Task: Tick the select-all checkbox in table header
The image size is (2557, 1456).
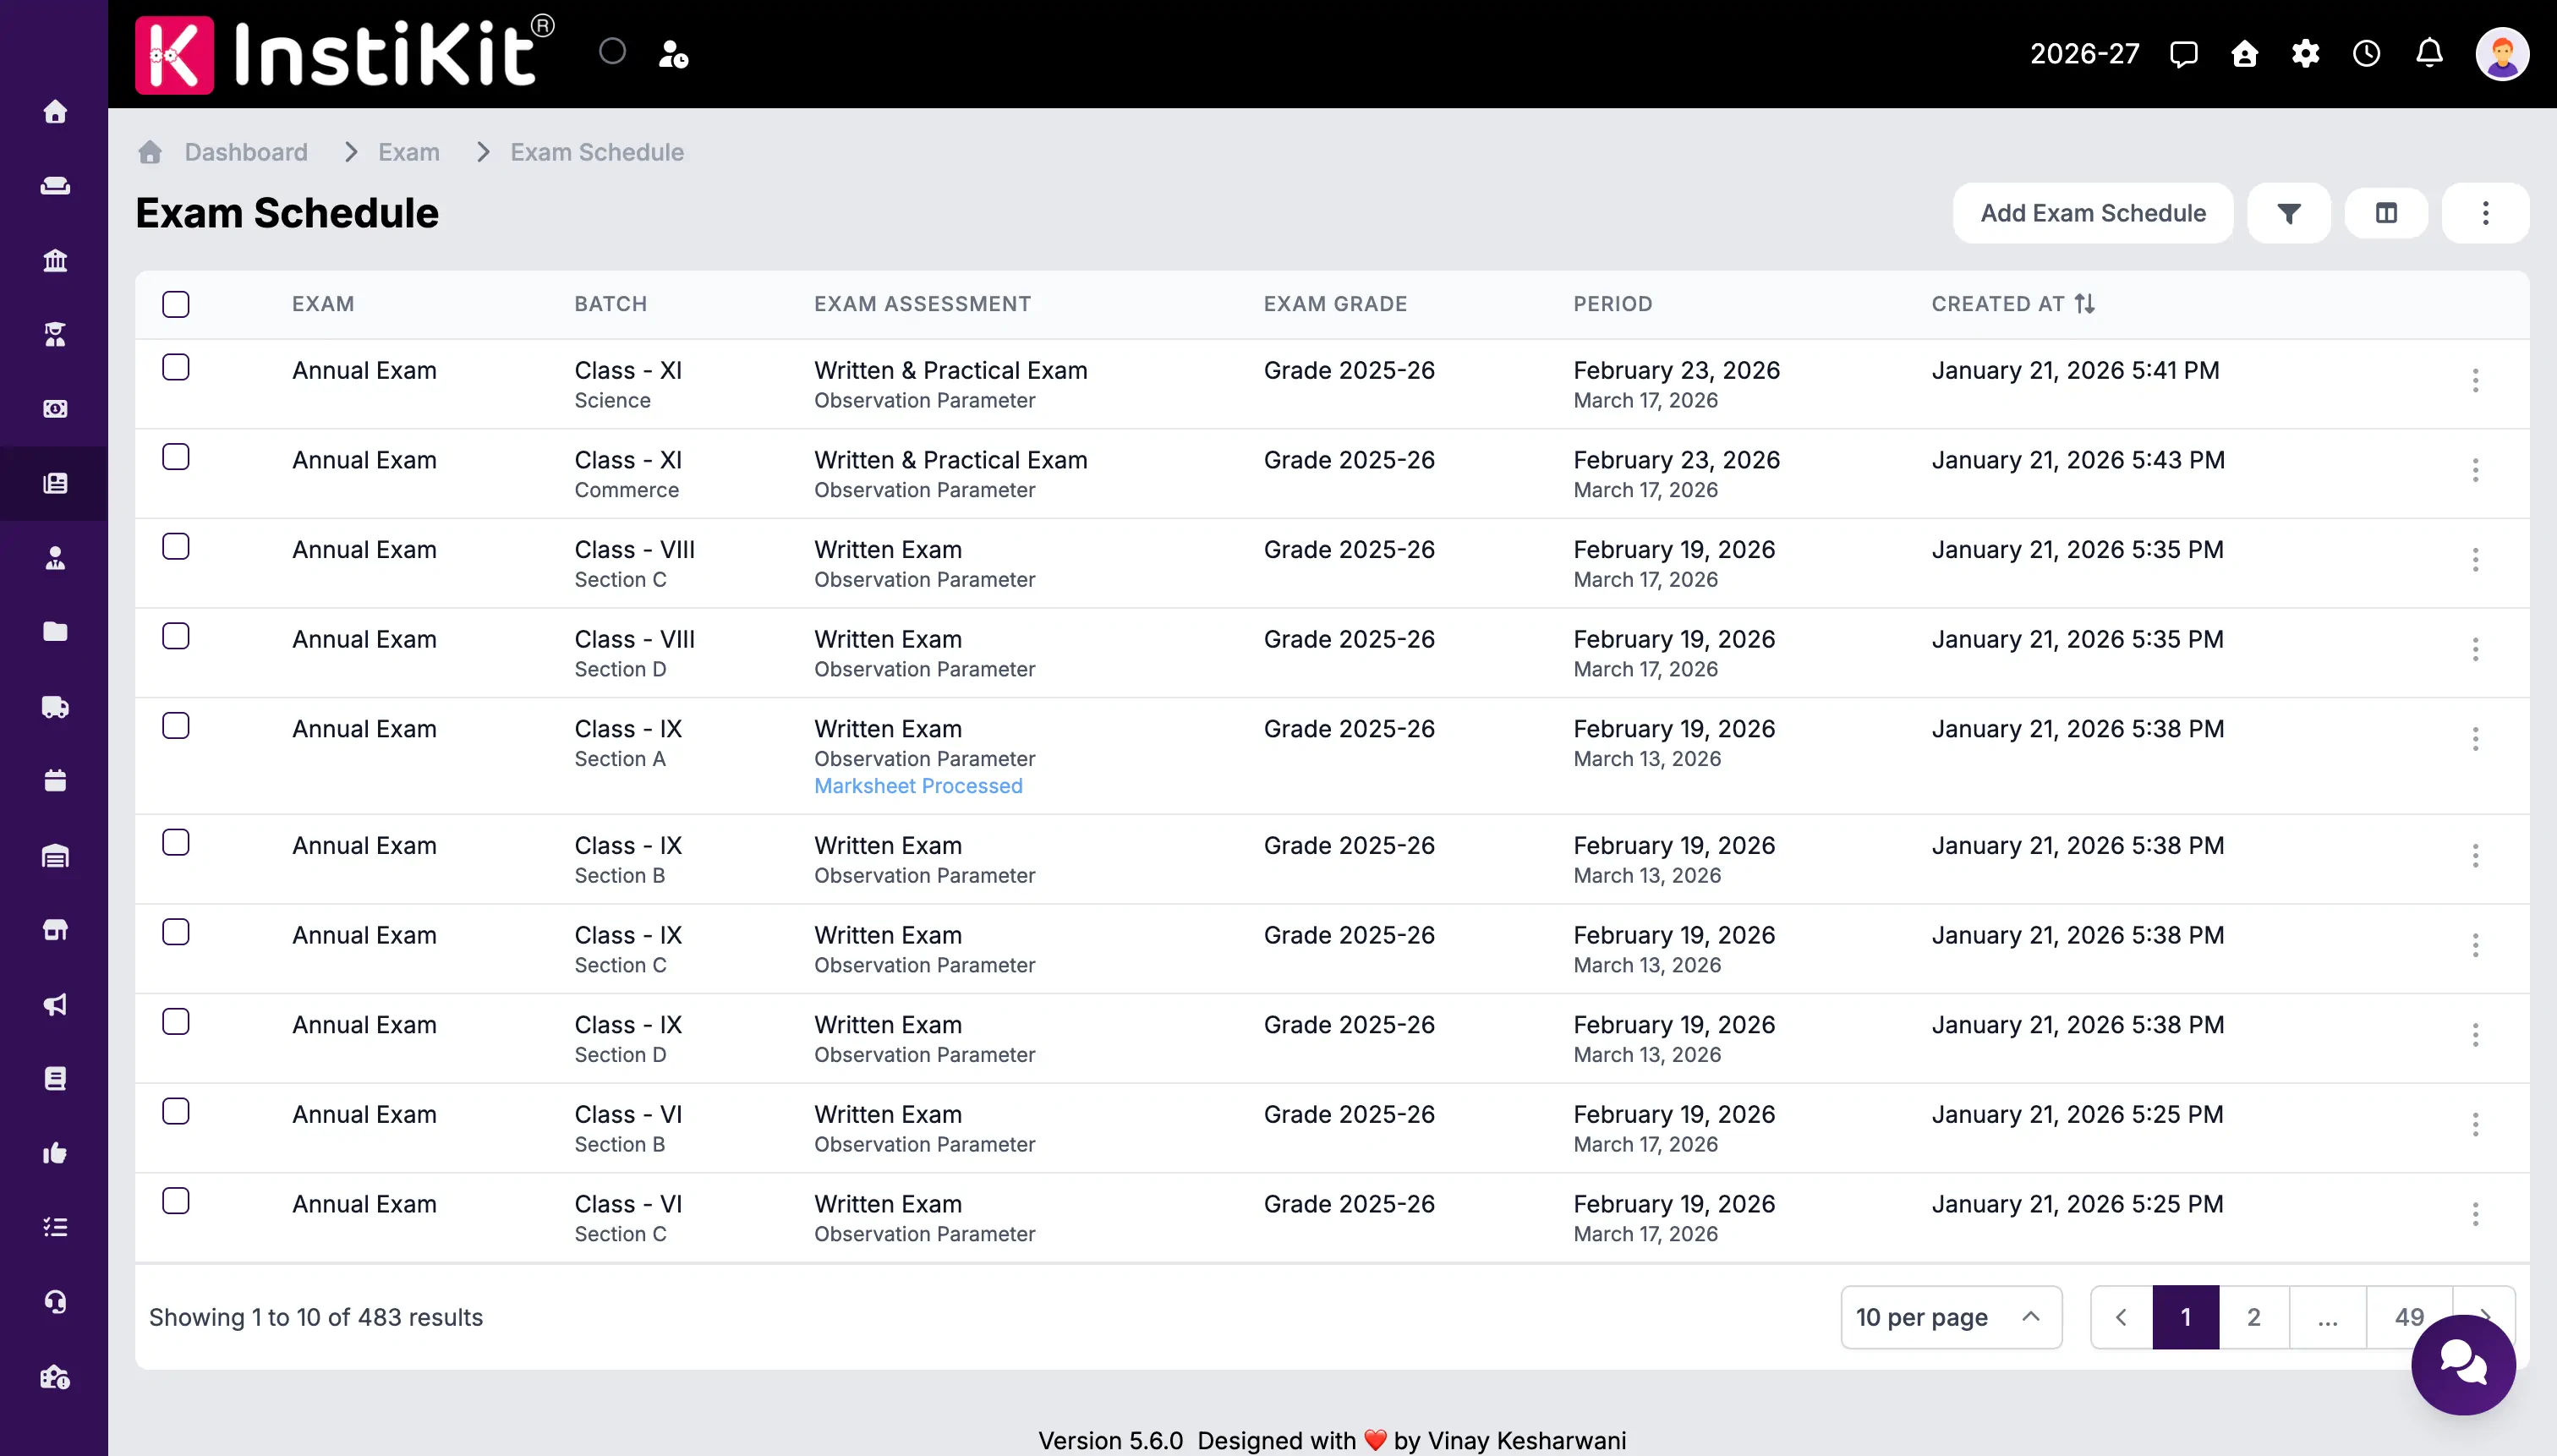Action: tap(176, 304)
